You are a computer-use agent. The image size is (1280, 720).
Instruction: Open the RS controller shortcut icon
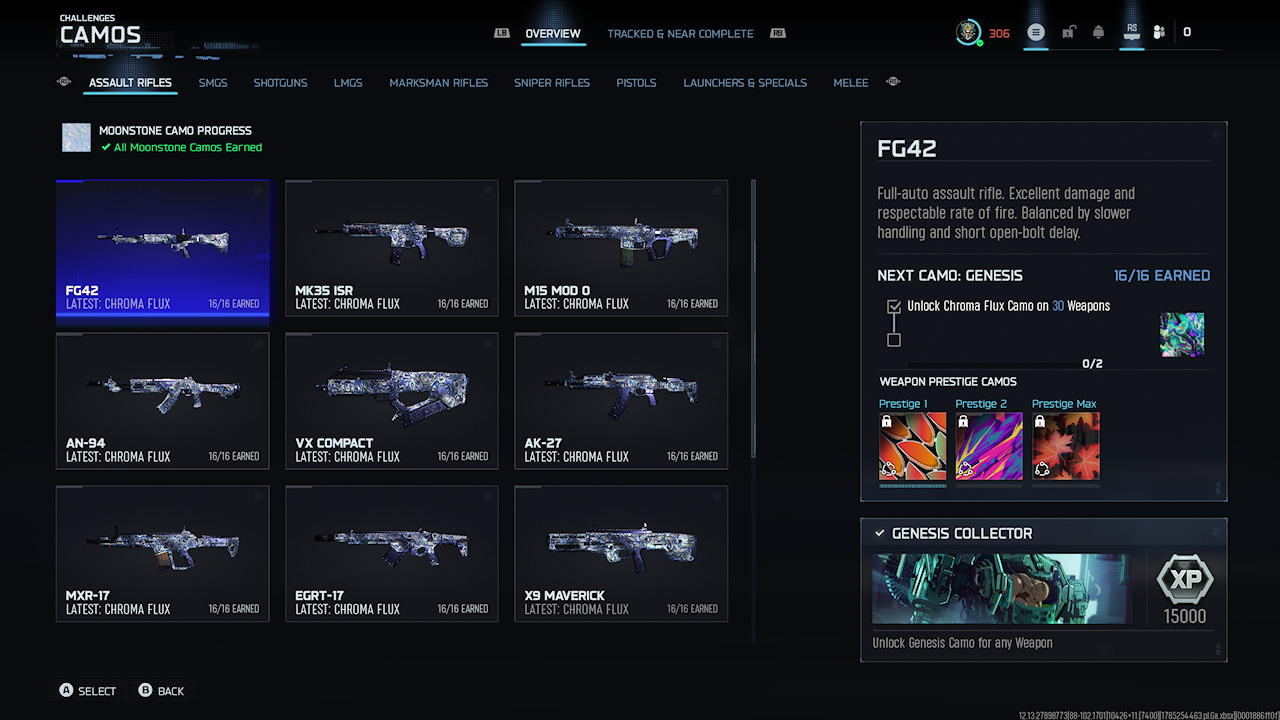[x=1132, y=32]
